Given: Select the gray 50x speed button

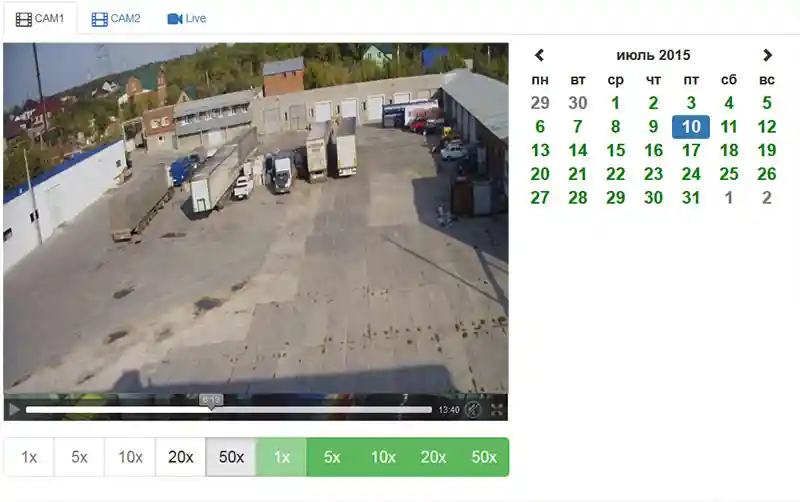Looking at the screenshot, I should [231, 457].
